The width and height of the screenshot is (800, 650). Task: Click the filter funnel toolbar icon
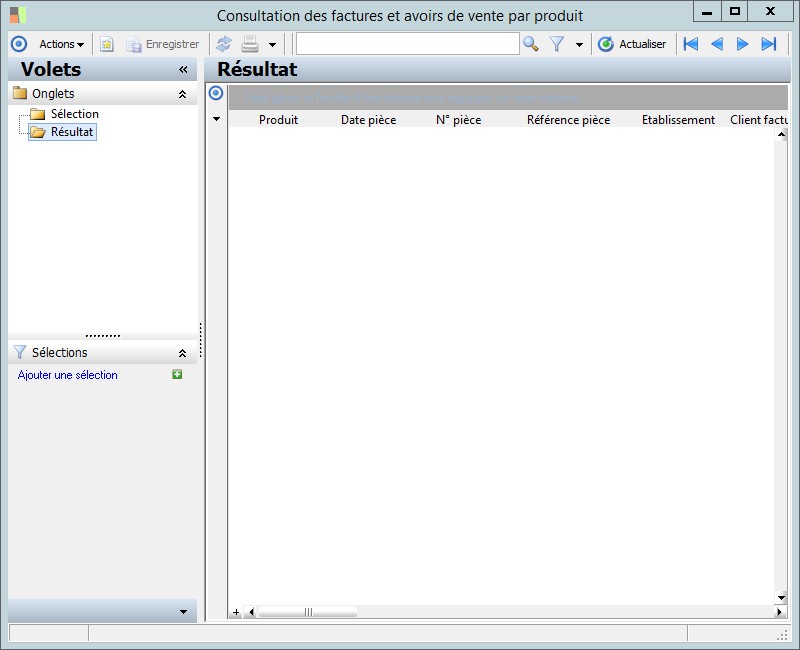(x=557, y=44)
